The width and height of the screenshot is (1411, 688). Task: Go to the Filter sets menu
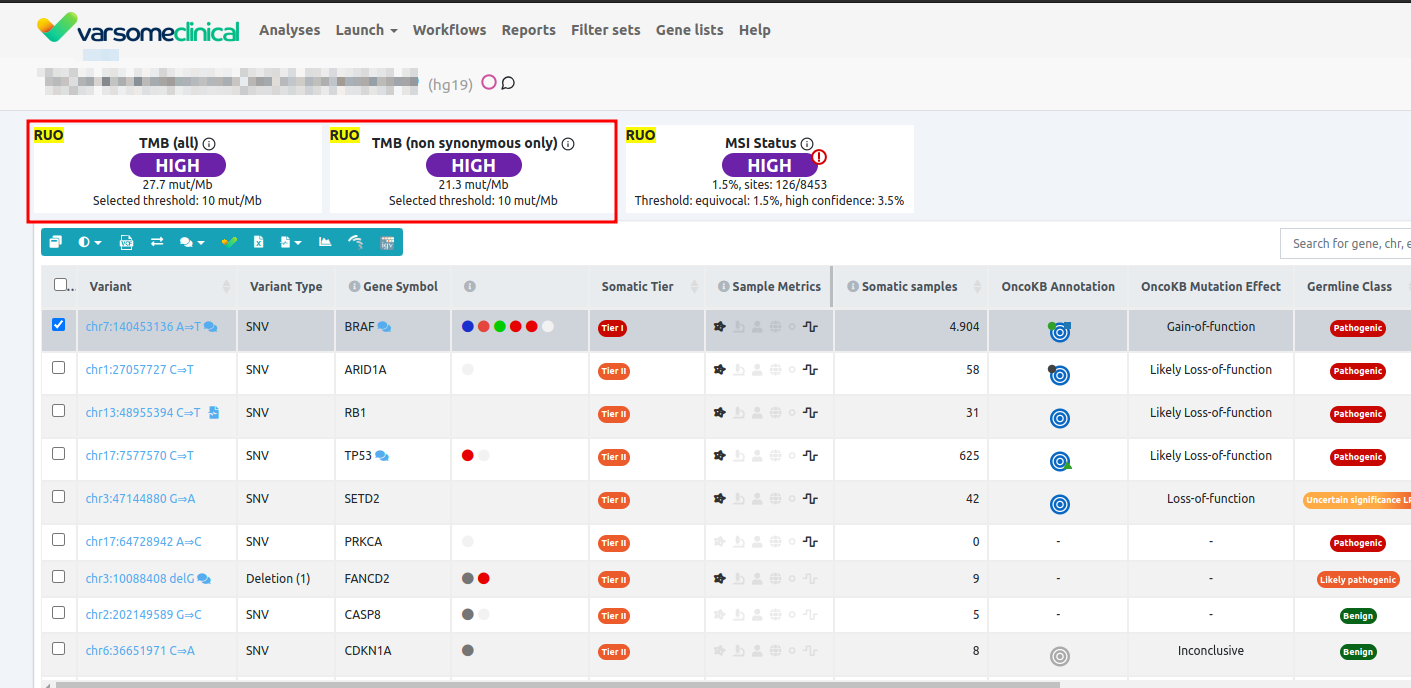605,30
